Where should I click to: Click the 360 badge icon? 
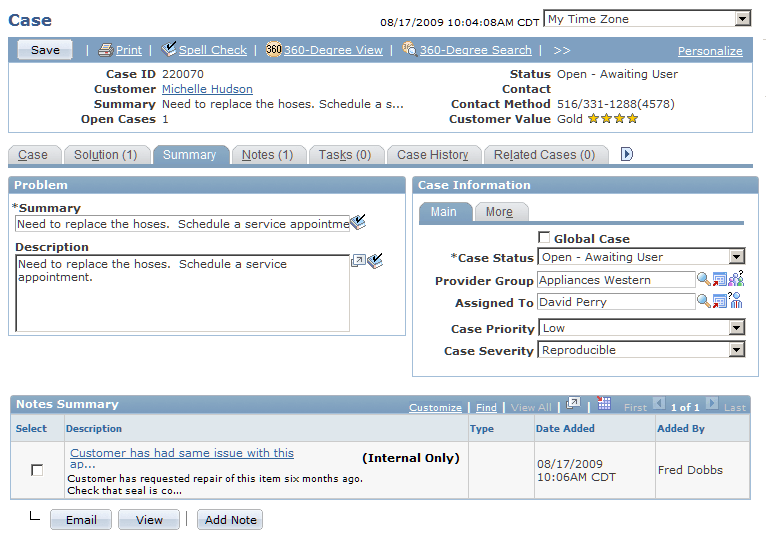274,49
